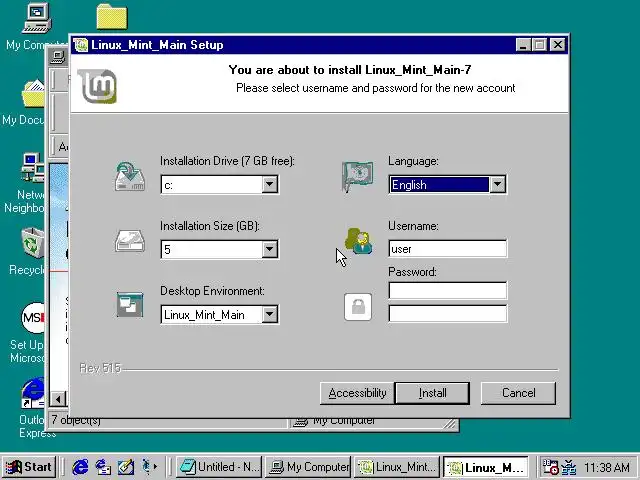Click the desktop environment icon

pyautogui.click(x=130, y=304)
